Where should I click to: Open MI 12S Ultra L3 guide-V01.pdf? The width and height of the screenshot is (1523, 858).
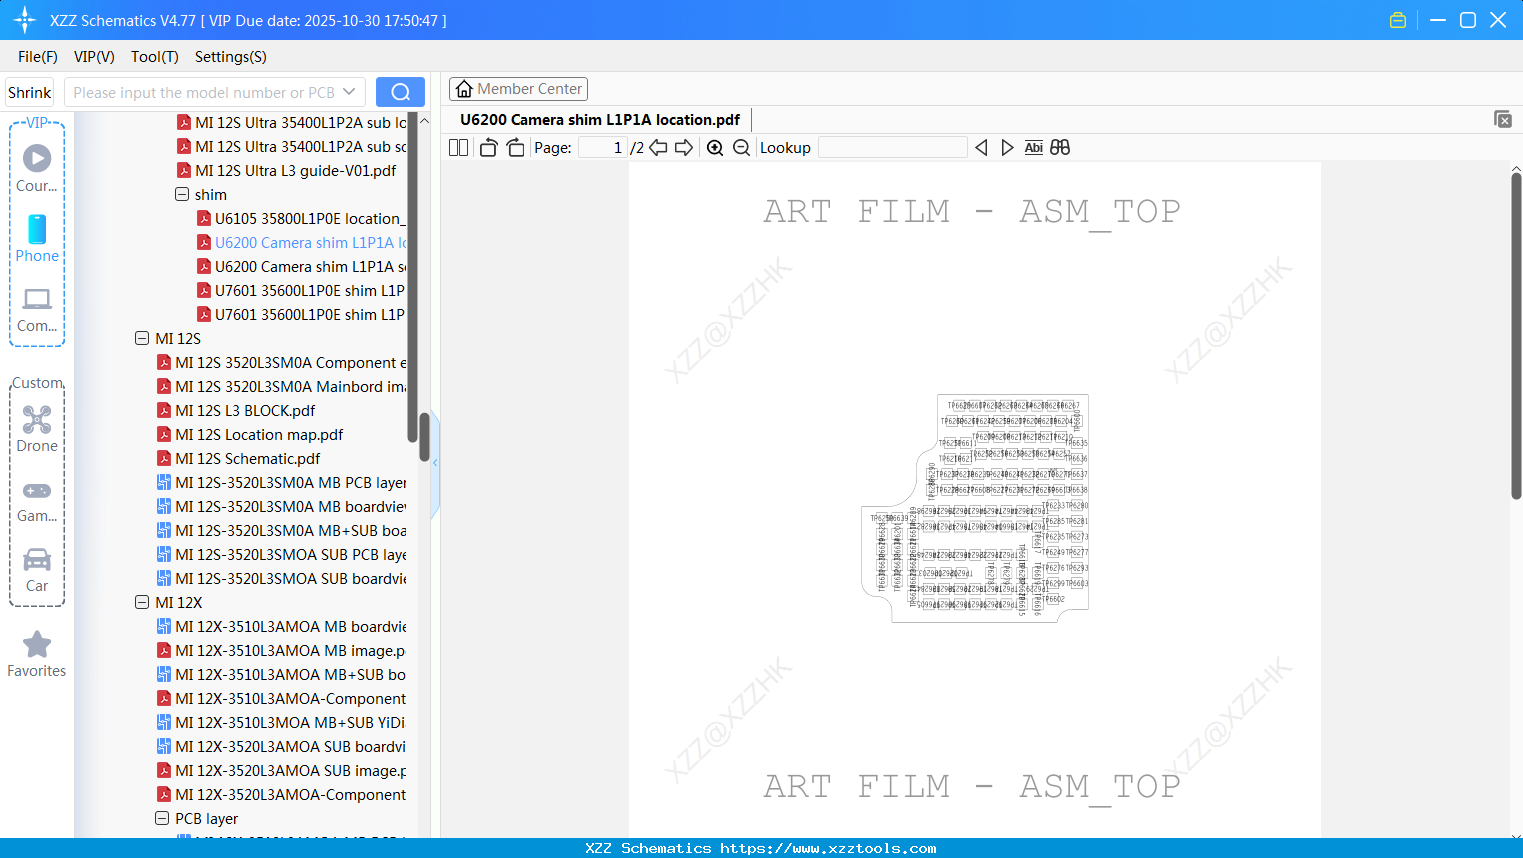(x=287, y=170)
